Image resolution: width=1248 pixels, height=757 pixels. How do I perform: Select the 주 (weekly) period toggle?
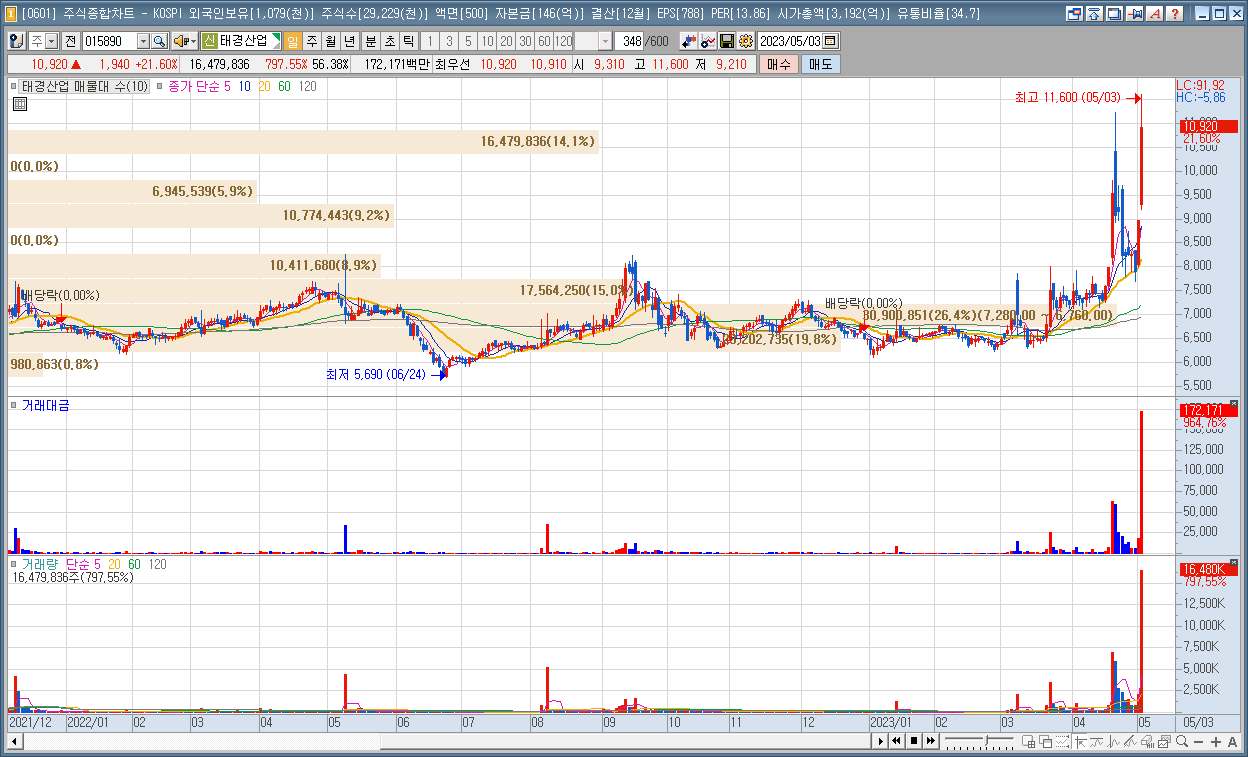(x=311, y=41)
